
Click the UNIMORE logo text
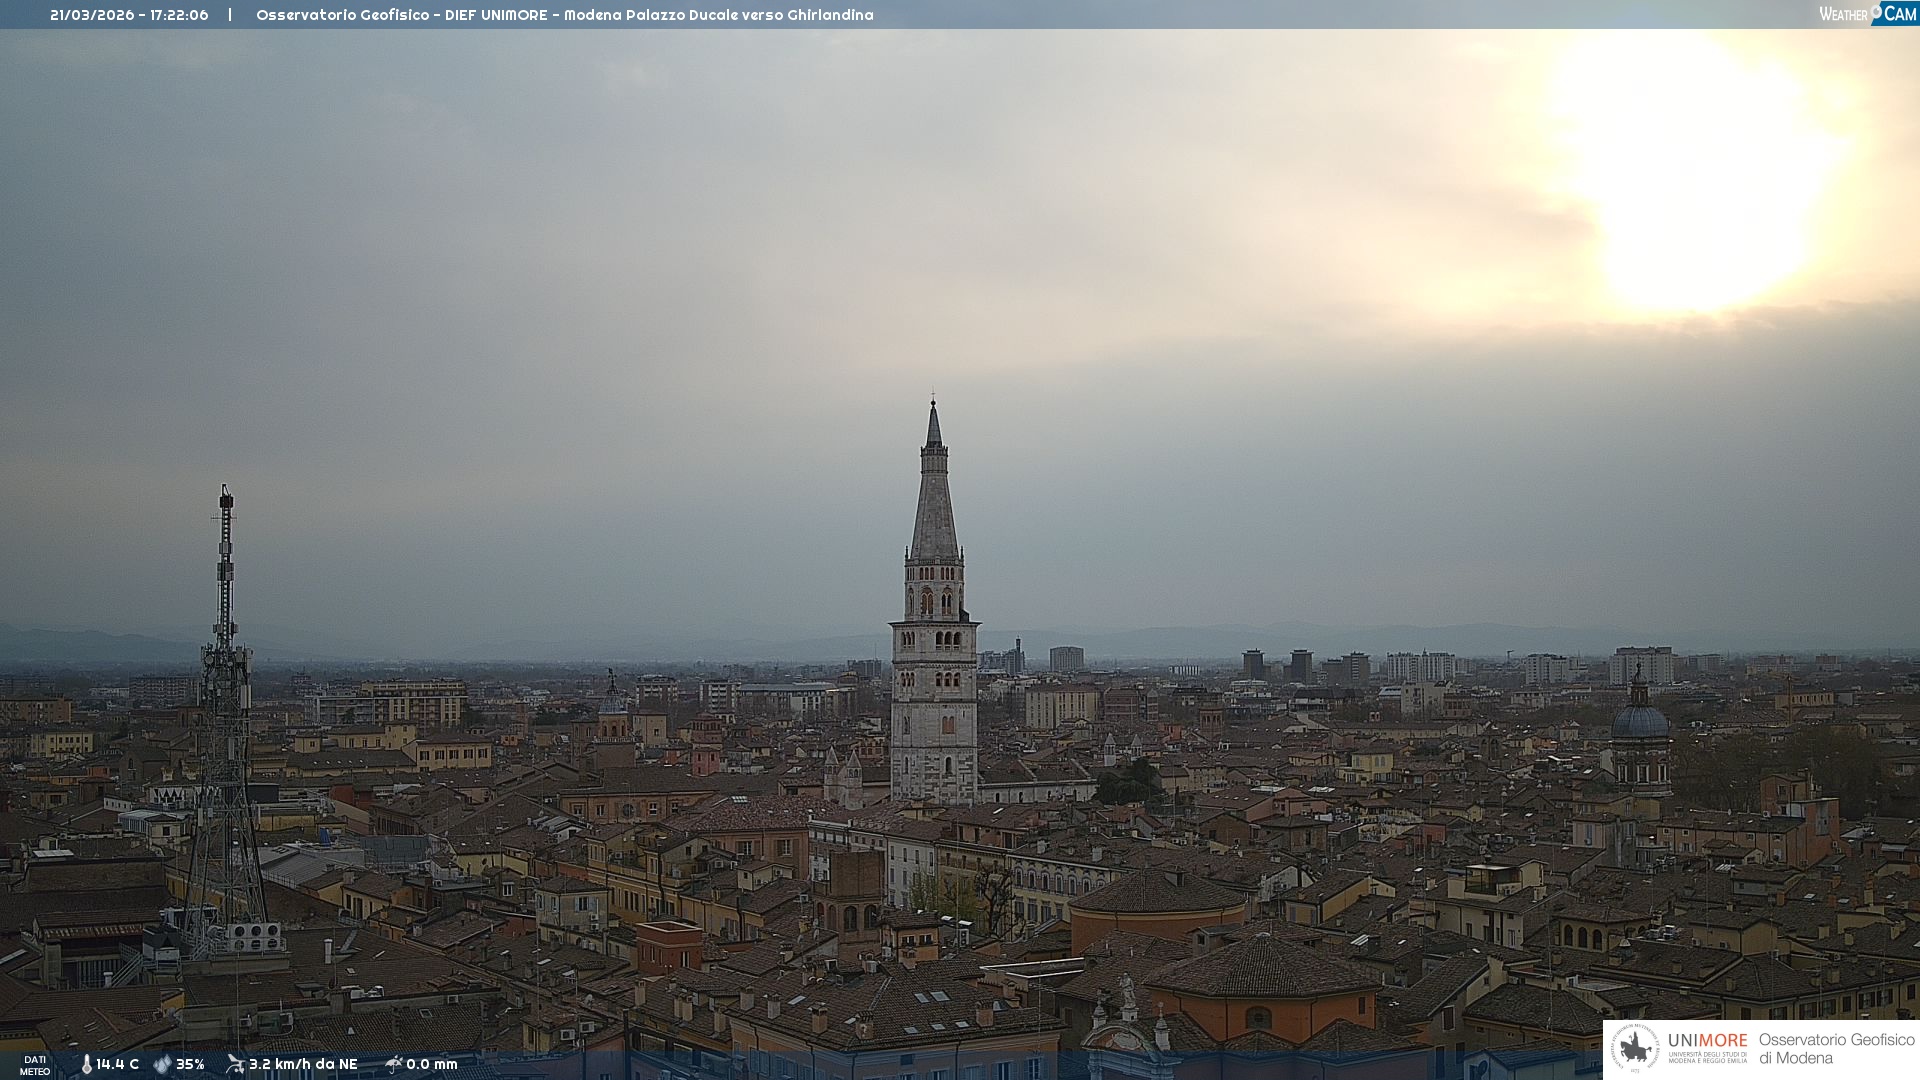coord(1707,1041)
